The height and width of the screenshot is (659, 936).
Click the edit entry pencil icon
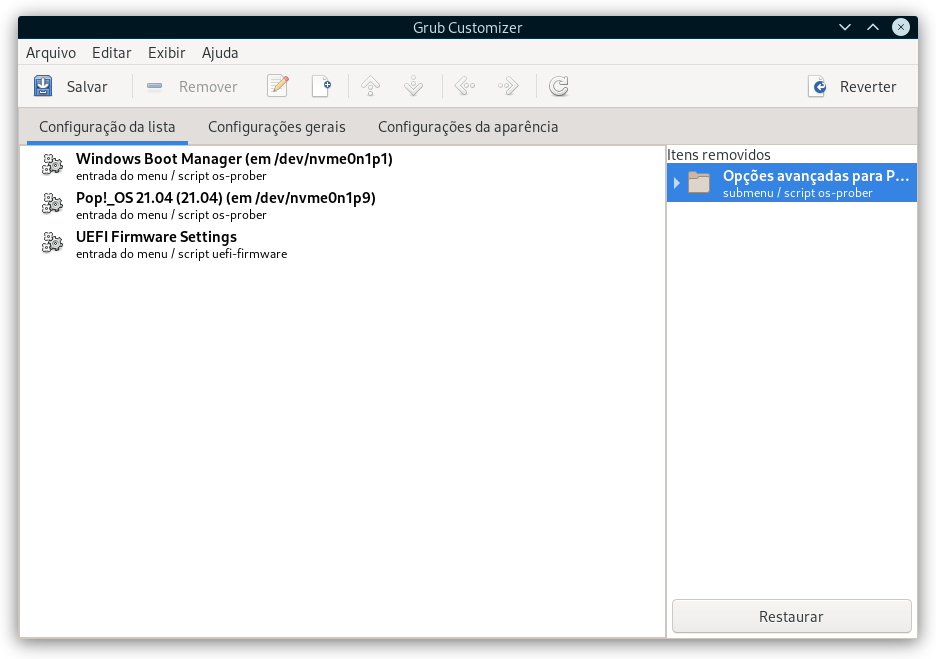[x=278, y=86]
